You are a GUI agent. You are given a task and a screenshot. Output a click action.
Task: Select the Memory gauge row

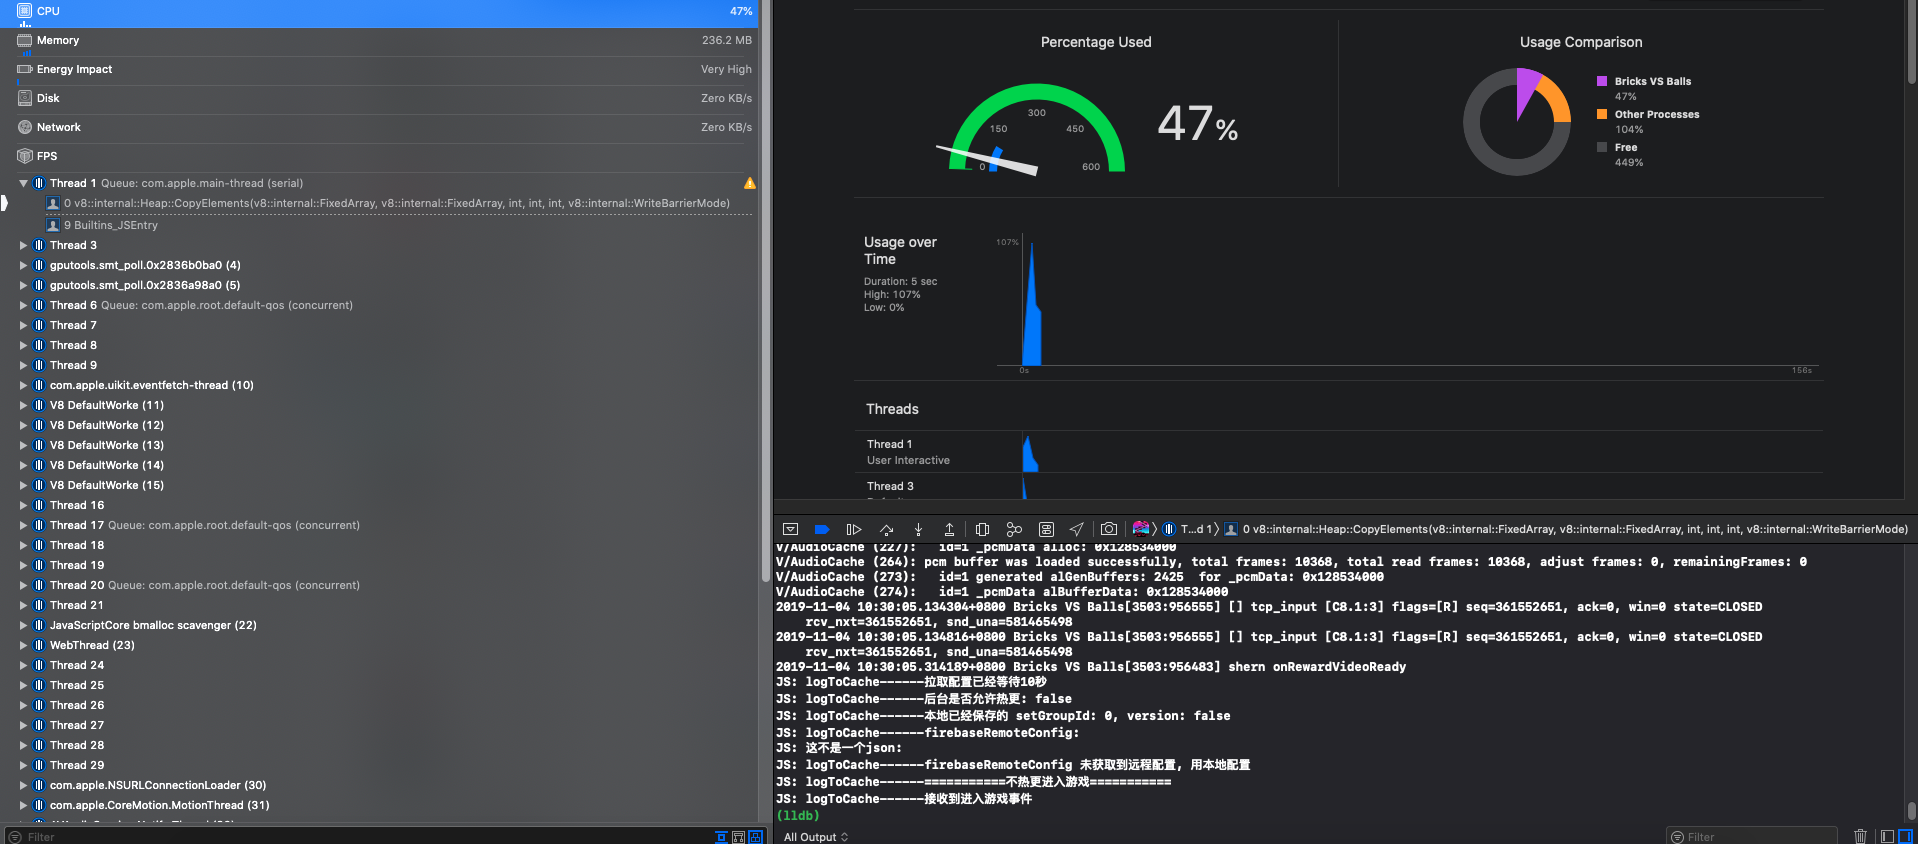380,40
